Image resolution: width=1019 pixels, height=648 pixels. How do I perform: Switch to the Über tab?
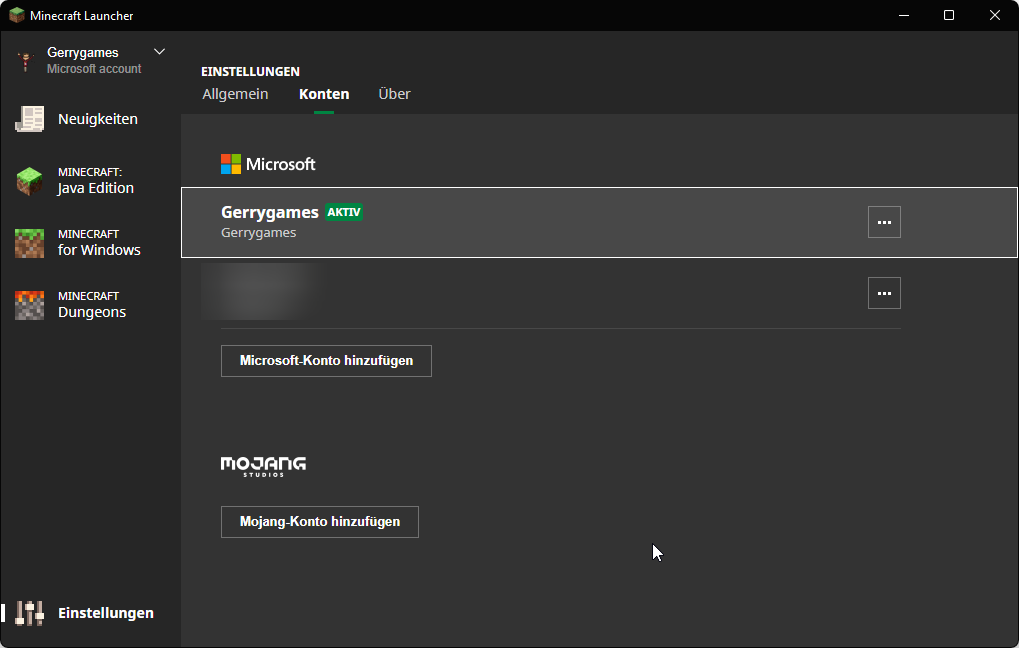pos(394,94)
